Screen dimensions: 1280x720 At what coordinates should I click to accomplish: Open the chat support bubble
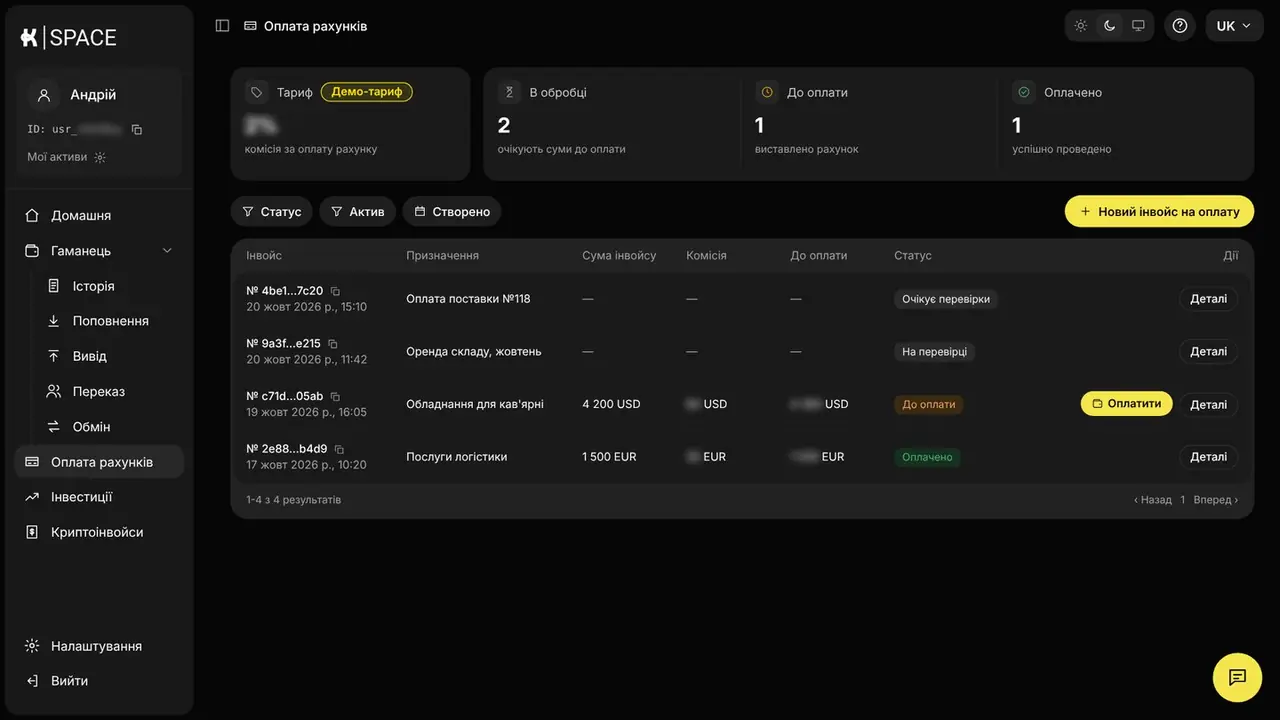point(1237,677)
